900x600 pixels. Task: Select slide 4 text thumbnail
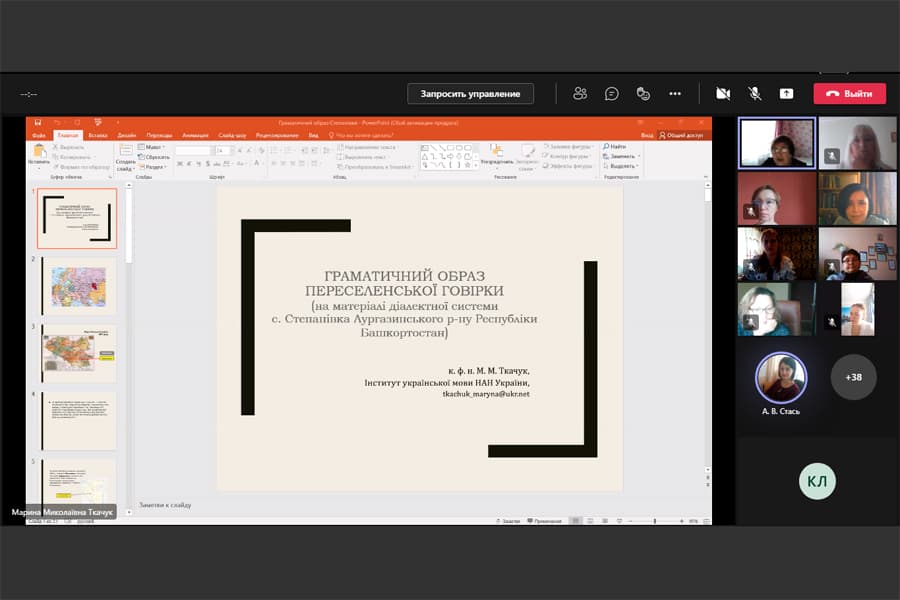coord(78,421)
